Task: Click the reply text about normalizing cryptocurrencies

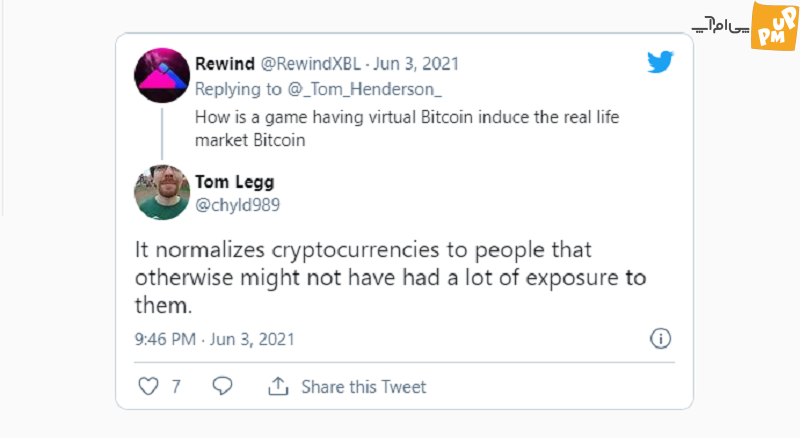Action: [390, 278]
